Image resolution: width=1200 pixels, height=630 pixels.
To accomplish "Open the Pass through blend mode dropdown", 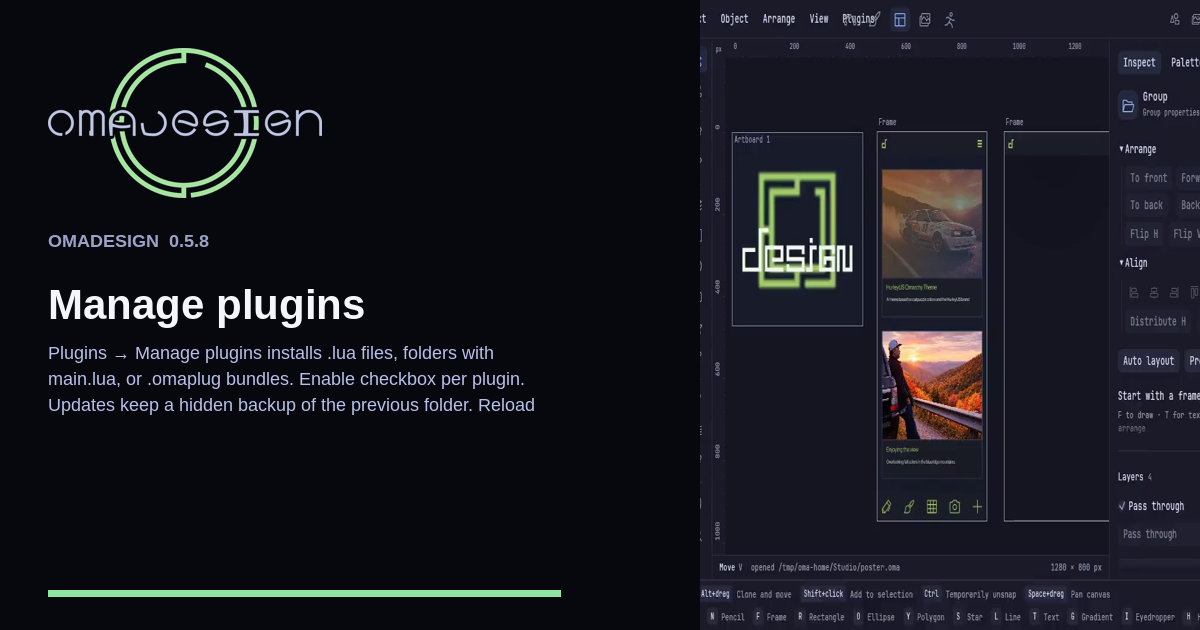I will point(1159,534).
